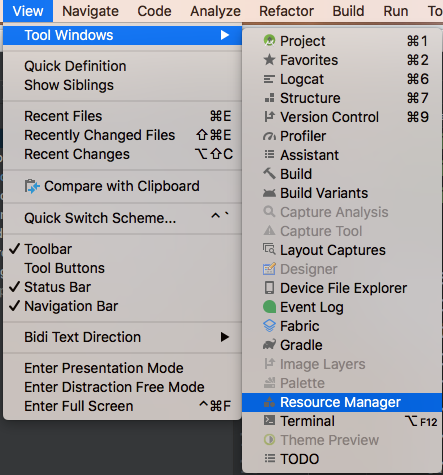Select the Structure blocks icon
Viewport: 443px width, 475px height.
pyautogui.click(x=269, y=98)
